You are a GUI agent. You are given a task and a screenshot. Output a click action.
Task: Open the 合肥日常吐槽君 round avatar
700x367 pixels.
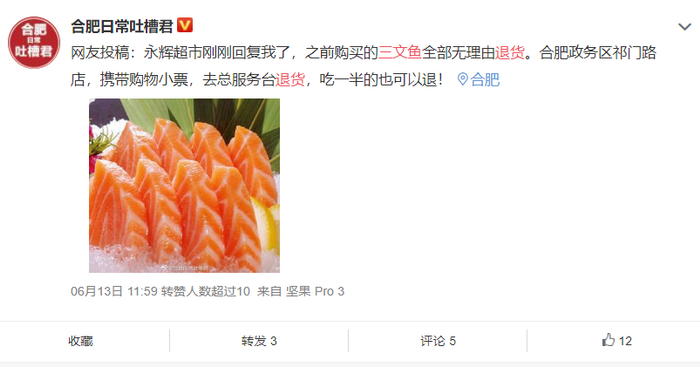34,43
